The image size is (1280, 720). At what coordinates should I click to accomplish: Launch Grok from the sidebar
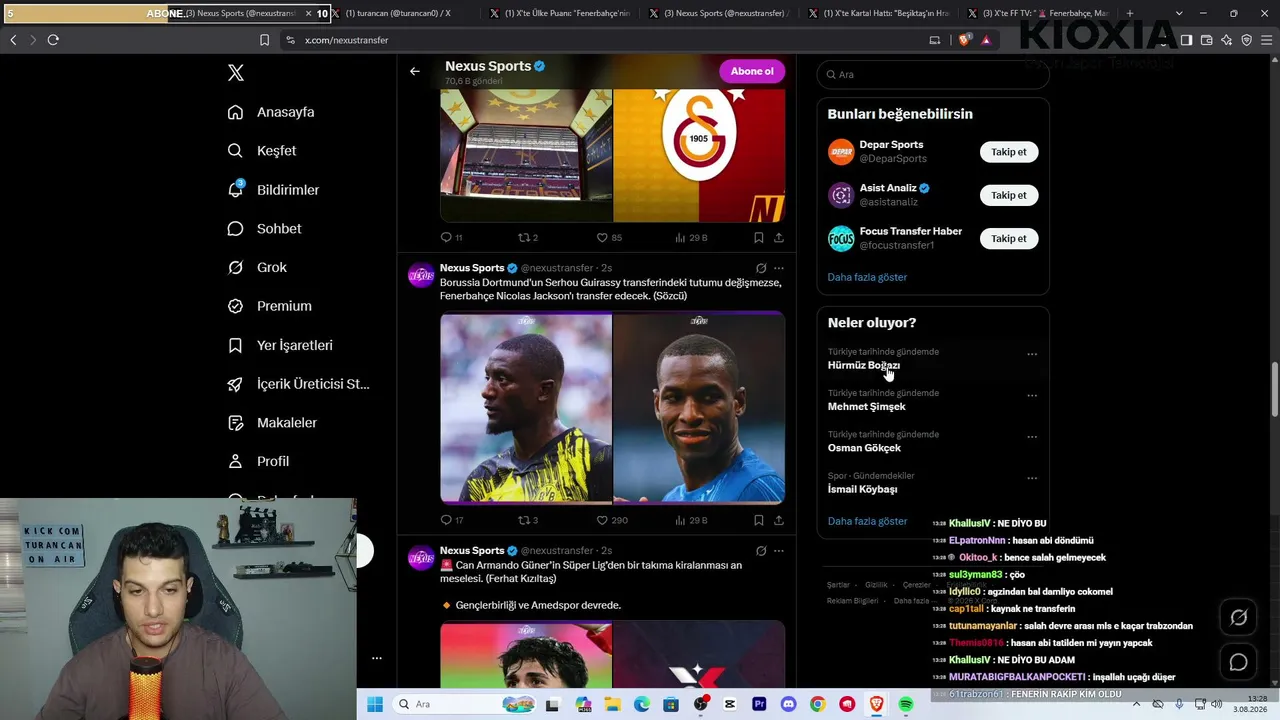tap(257, 268)
